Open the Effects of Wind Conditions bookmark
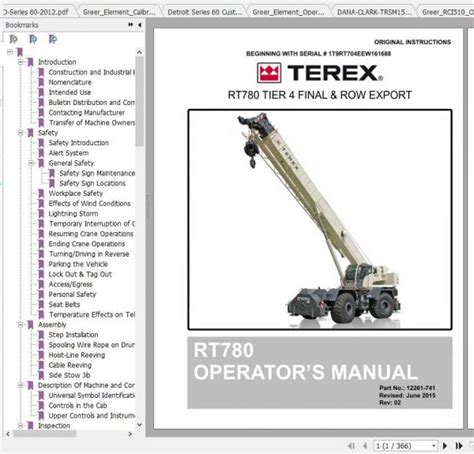 point(90,203)
